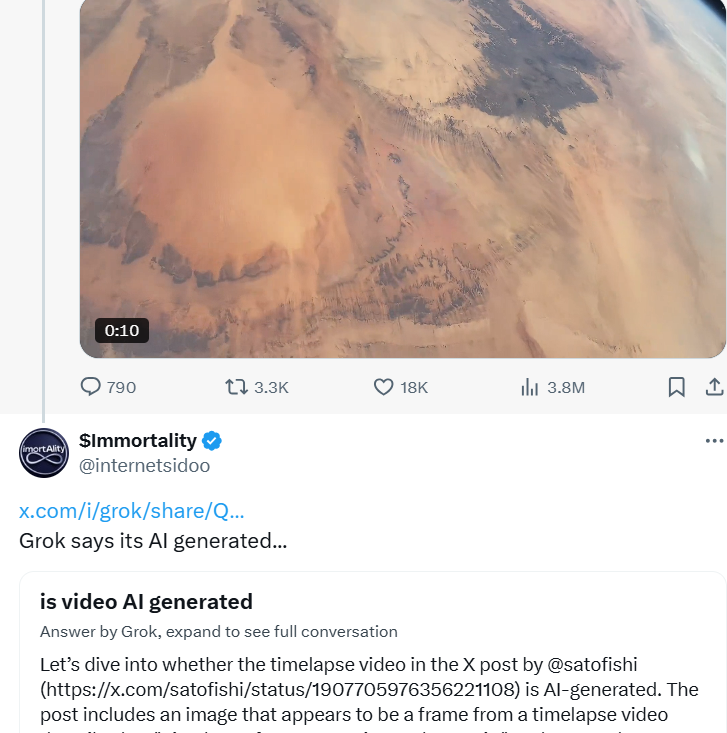Image resolution: width=727 pixels, height=733 pixels.
Task: Open view analytics bar chart icon
Action: [529, 387]
